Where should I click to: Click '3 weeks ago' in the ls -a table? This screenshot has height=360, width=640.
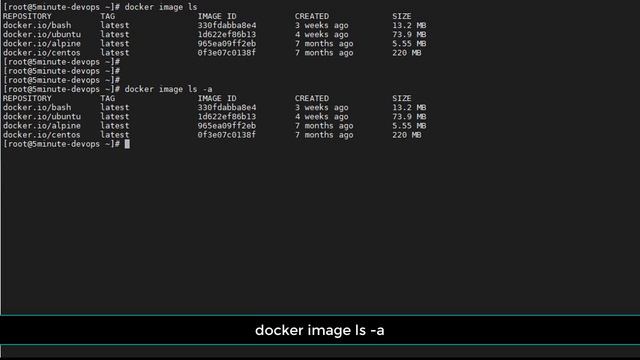[x=322, y=107]
